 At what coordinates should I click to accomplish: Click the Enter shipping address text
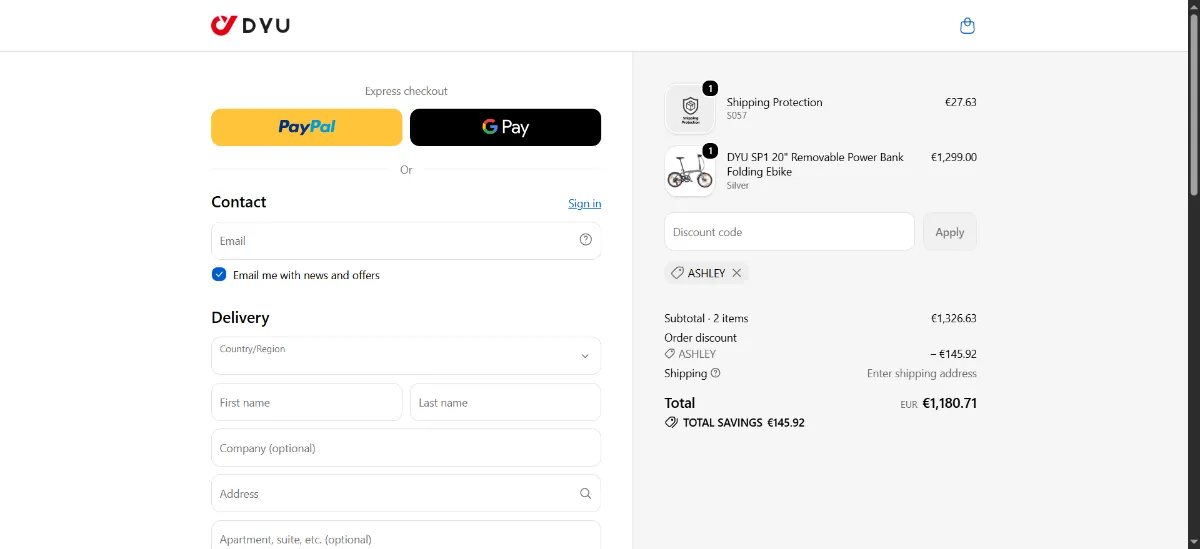click(921, 373)
